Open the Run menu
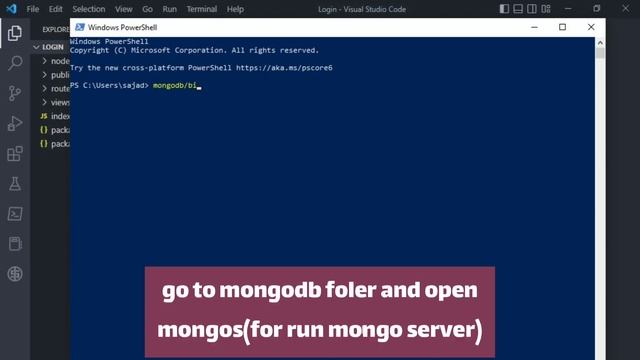640x360 pixels. (x=169, y=9)
